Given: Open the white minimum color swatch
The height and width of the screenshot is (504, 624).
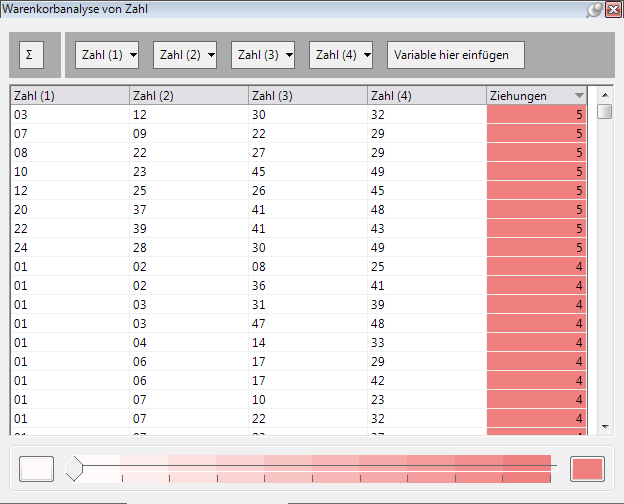Looking at the screenshot, I should pos(36,469).
